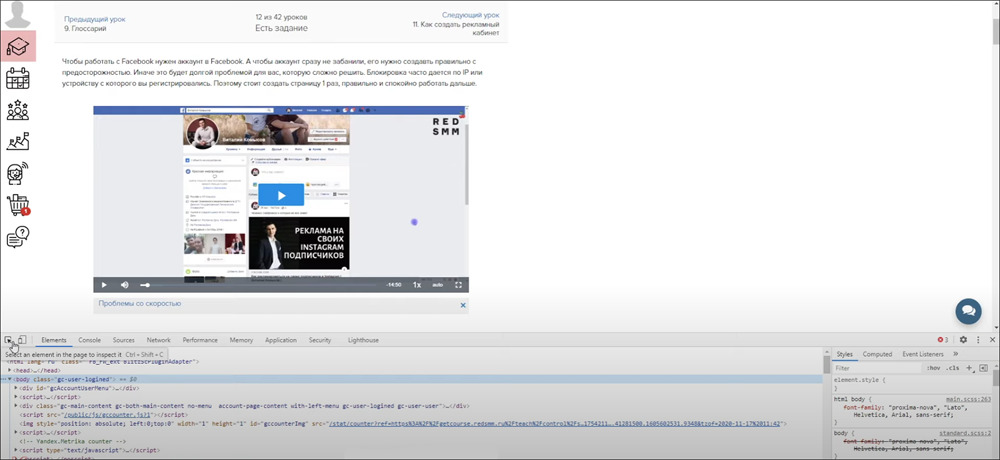Toggle the :hov element state button

(x=934, y=368)
